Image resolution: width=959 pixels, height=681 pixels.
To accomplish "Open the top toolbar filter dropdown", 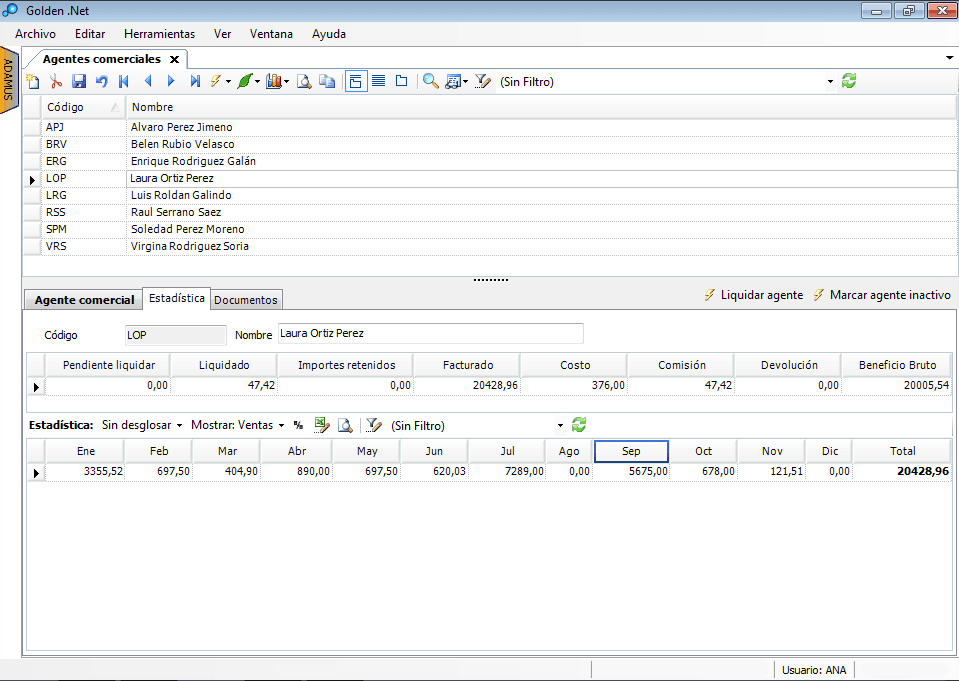I will (x=830, y=82).
